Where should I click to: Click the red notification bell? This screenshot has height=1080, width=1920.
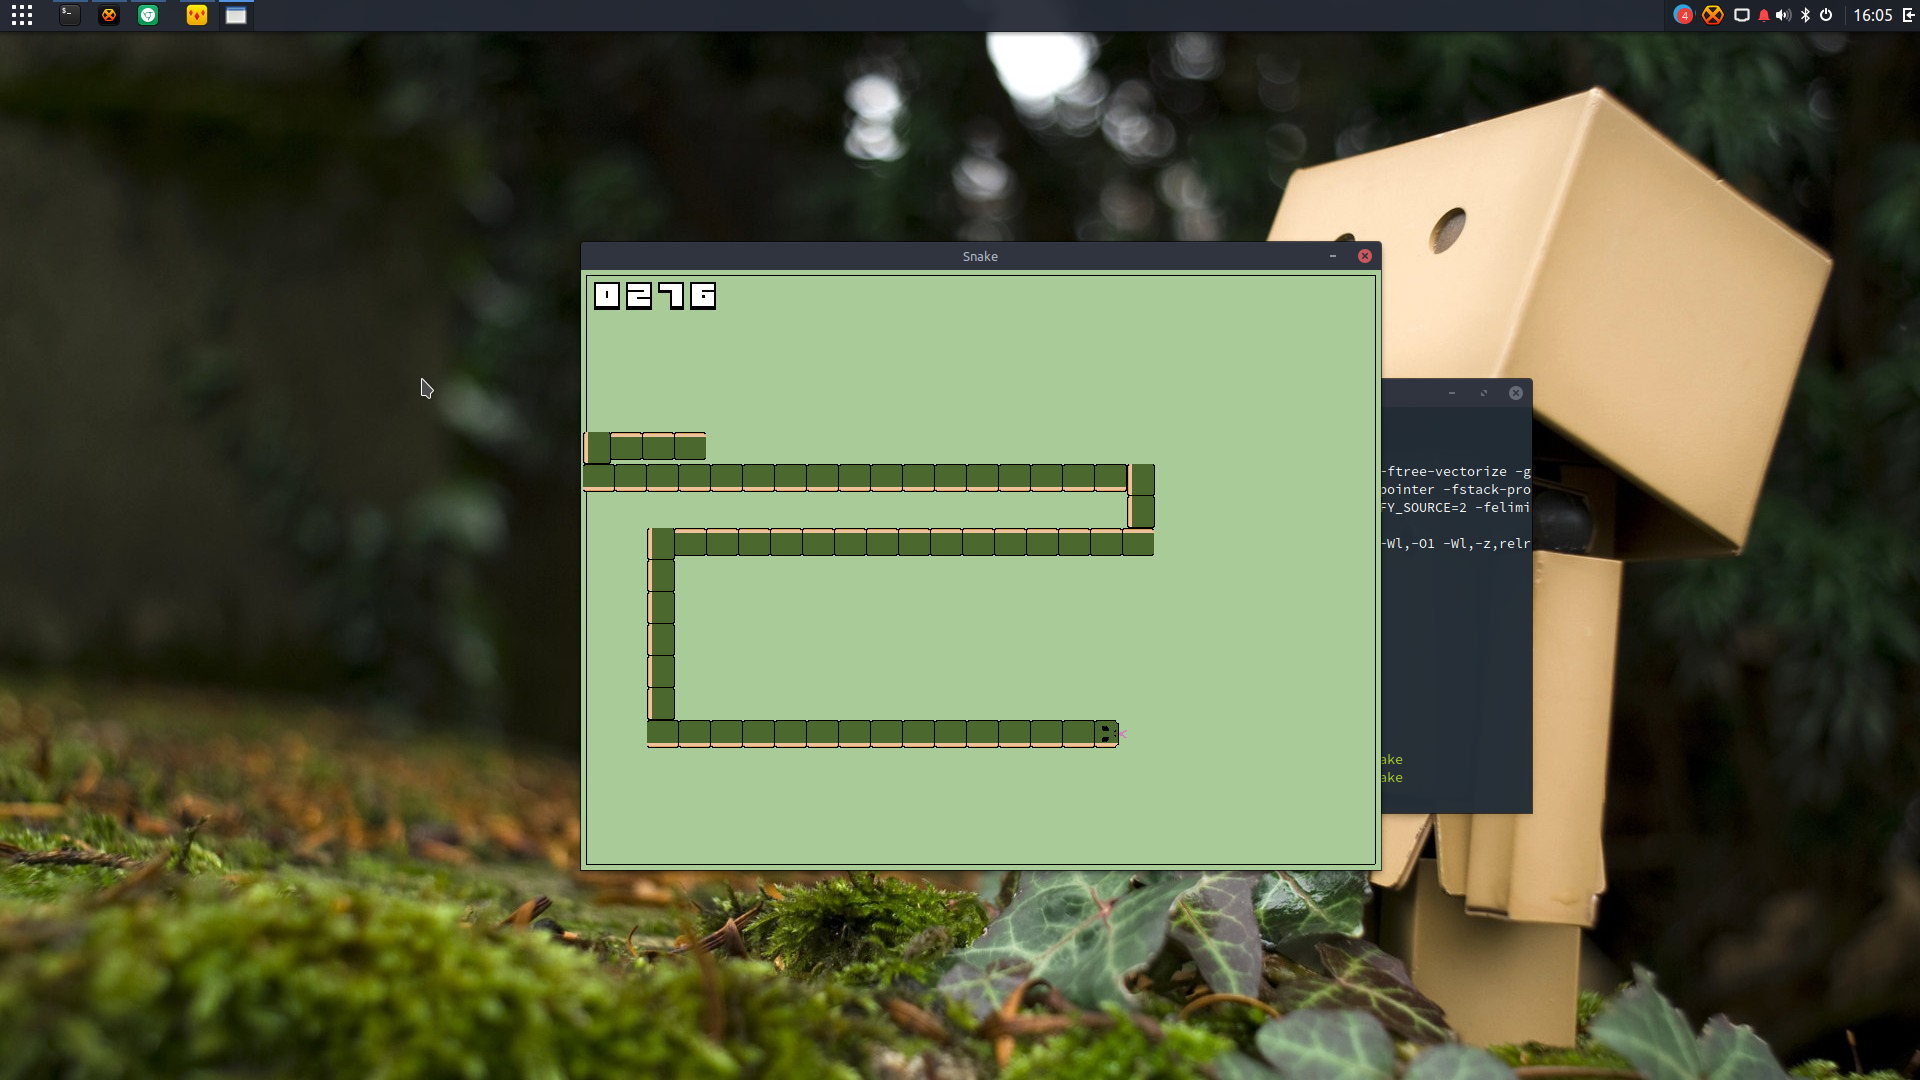[x=1763, y=15]
